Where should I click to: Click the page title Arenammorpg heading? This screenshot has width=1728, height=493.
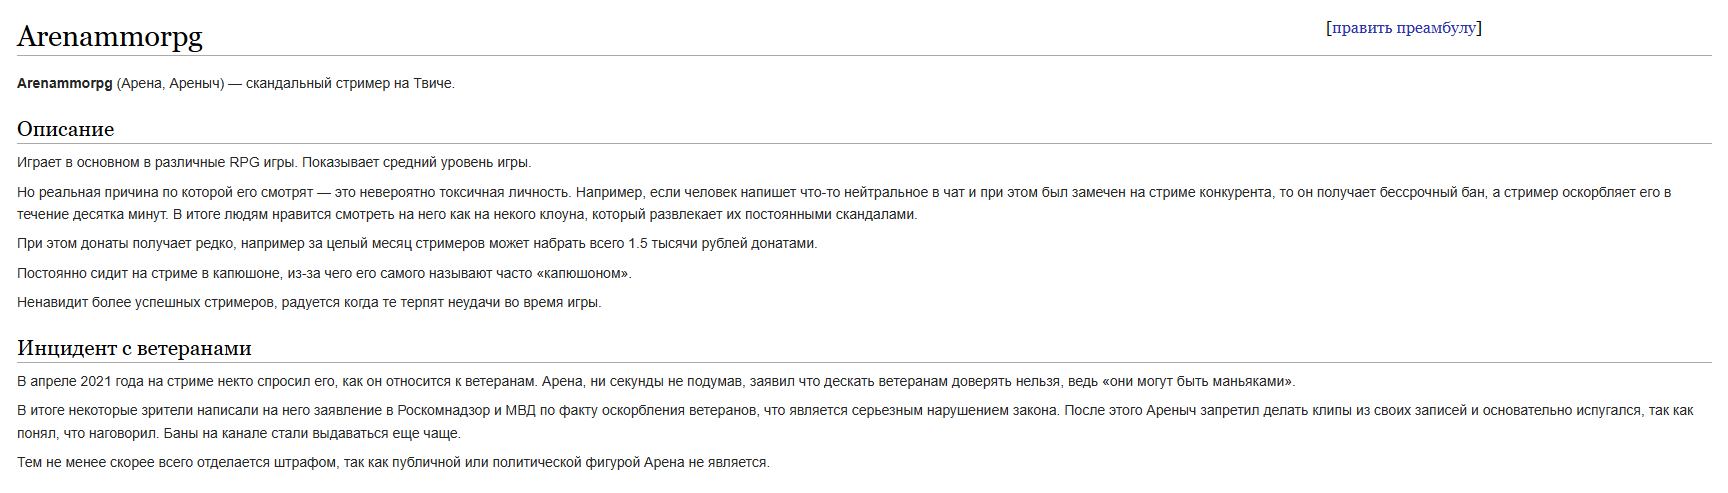(110, 37)
